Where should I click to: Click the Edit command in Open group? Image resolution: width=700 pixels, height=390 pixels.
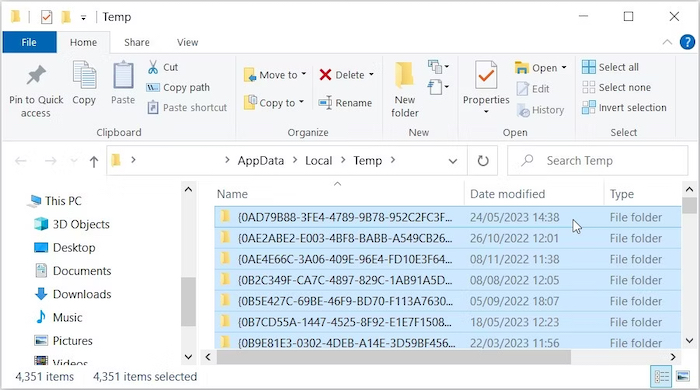533,89
